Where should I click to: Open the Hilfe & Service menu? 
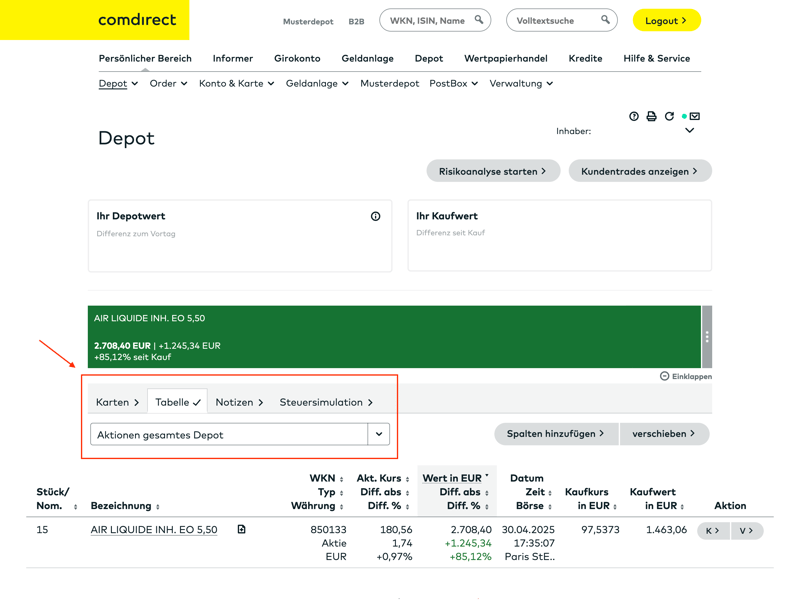pyautogui.click(x=657, y=58)
